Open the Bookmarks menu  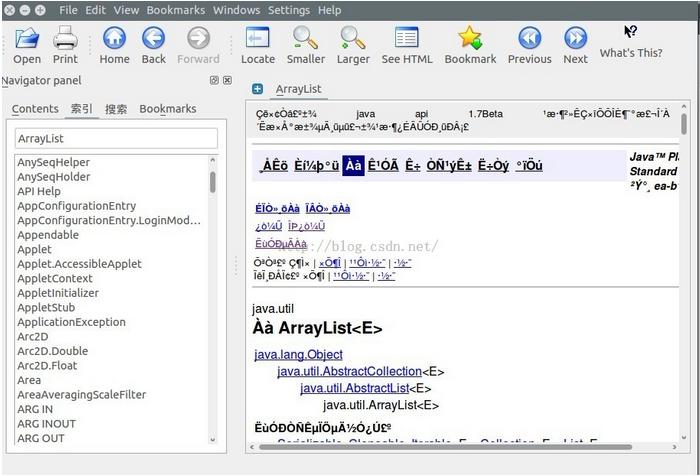point(175,10)
